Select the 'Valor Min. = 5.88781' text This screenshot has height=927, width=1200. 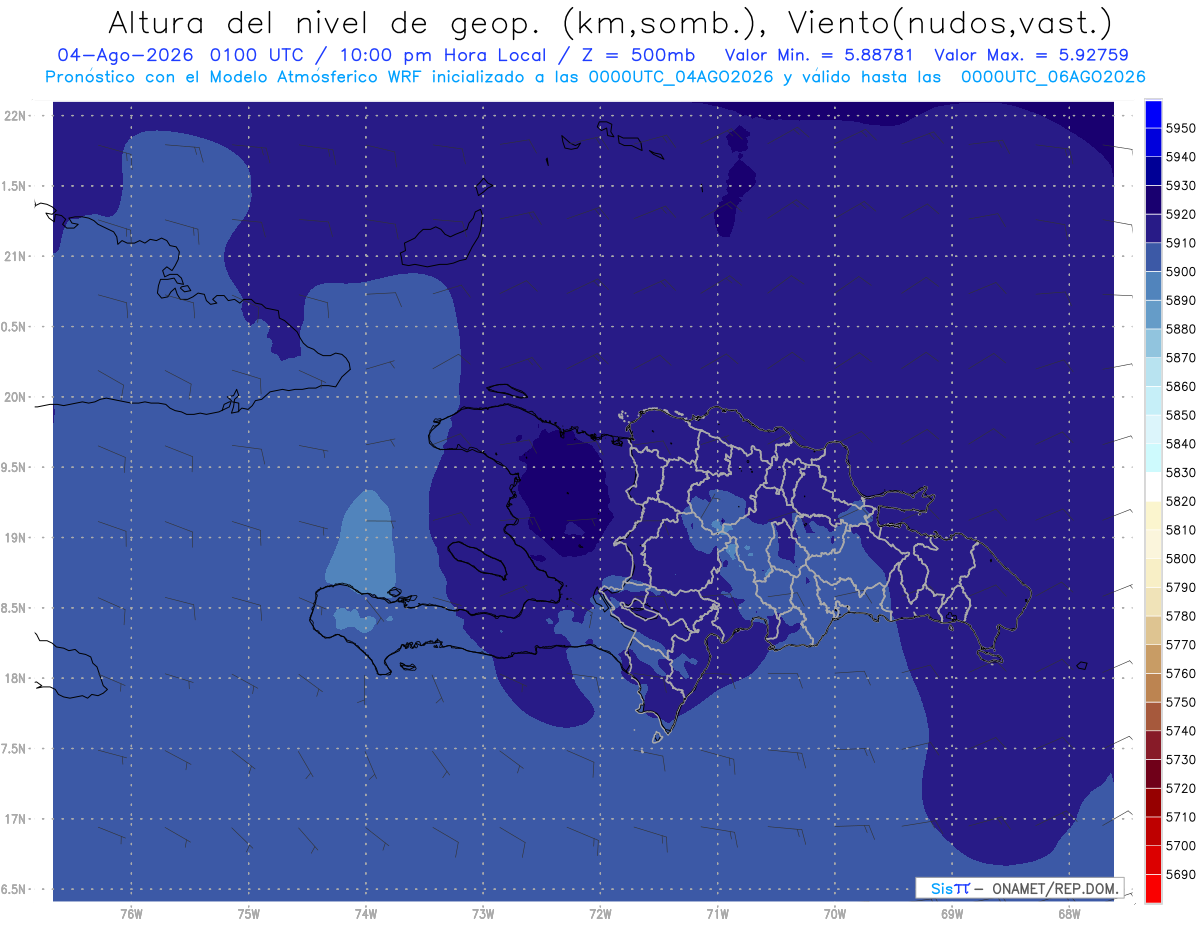click(821, 55)
